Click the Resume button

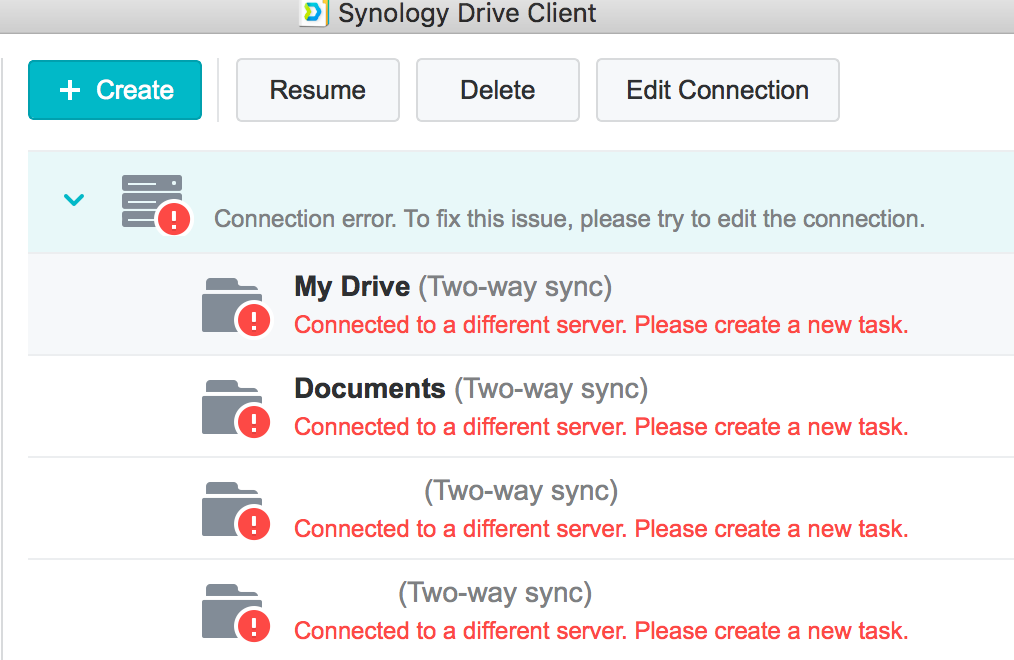click(x=317, y=90)
